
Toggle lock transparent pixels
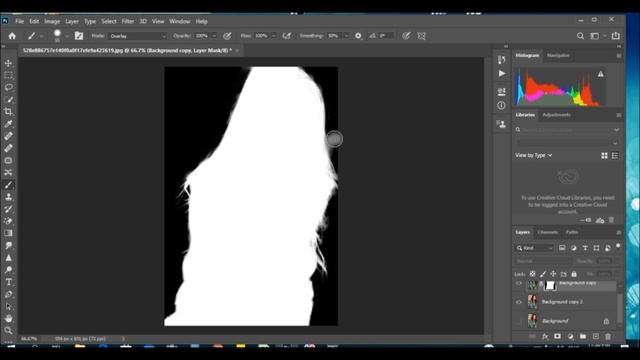tap(532, 274)
